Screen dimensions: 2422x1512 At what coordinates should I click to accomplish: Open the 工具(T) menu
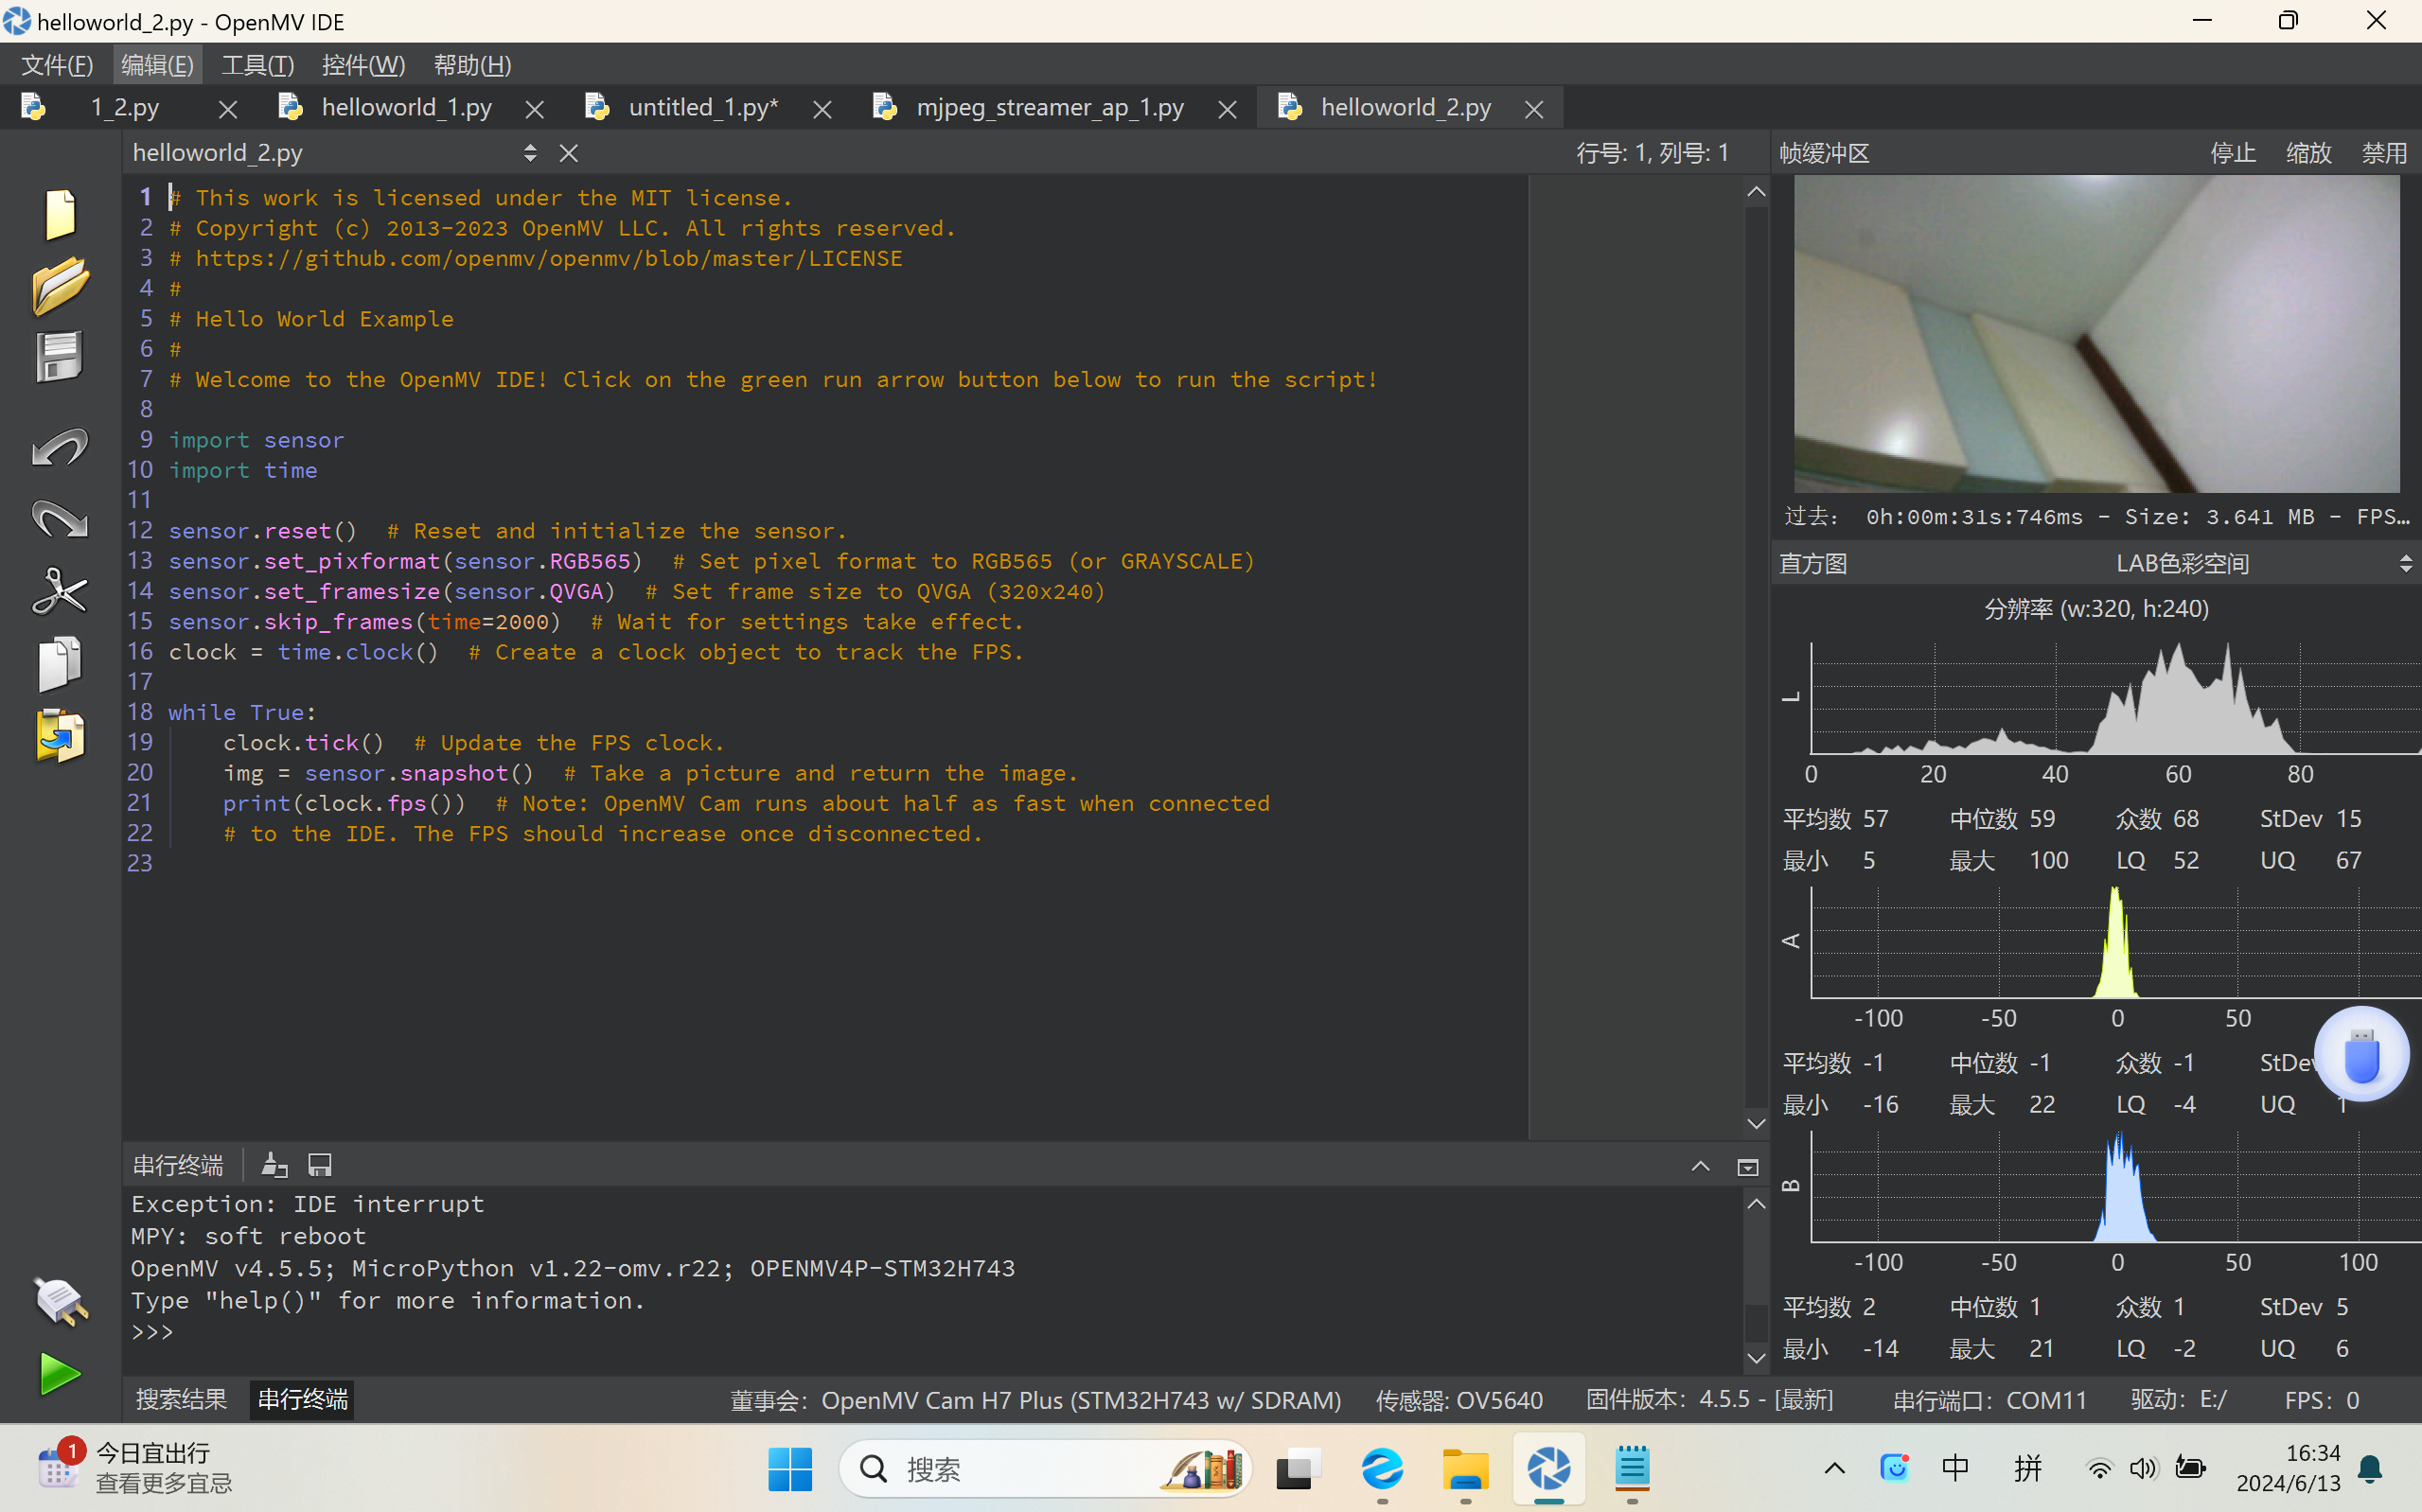(x=257, y=65)
